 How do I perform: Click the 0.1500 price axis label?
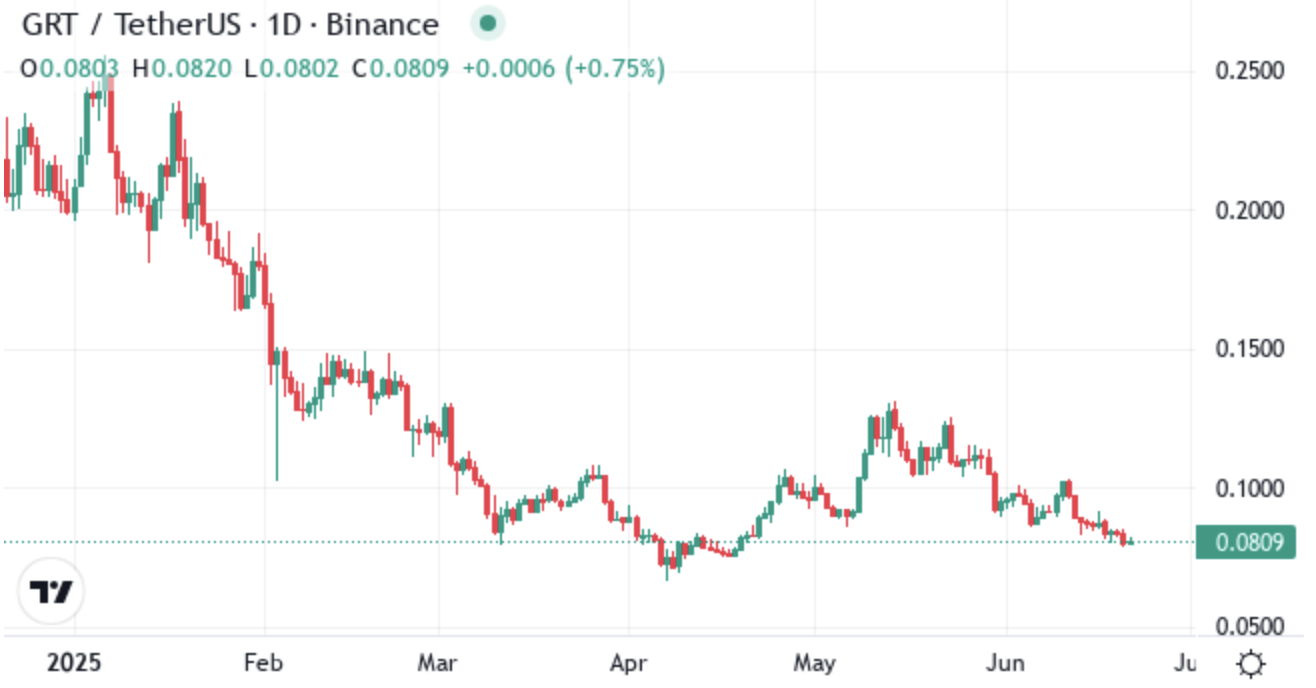click(1248, 349)
